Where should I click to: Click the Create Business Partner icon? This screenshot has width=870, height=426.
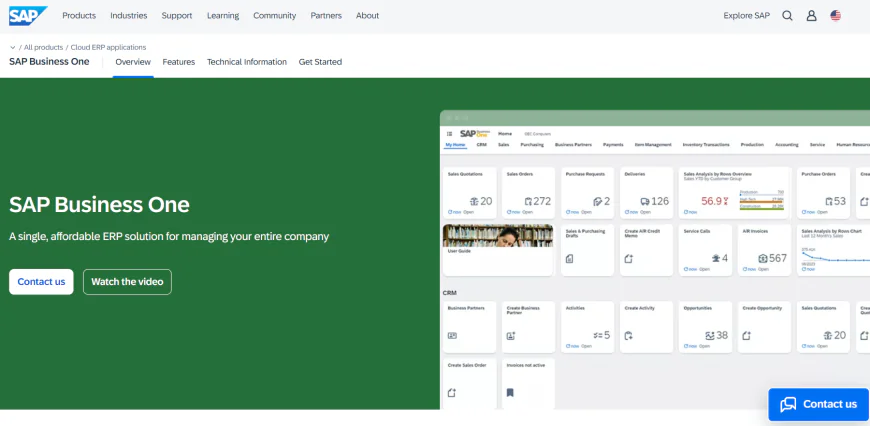(511, 336)
